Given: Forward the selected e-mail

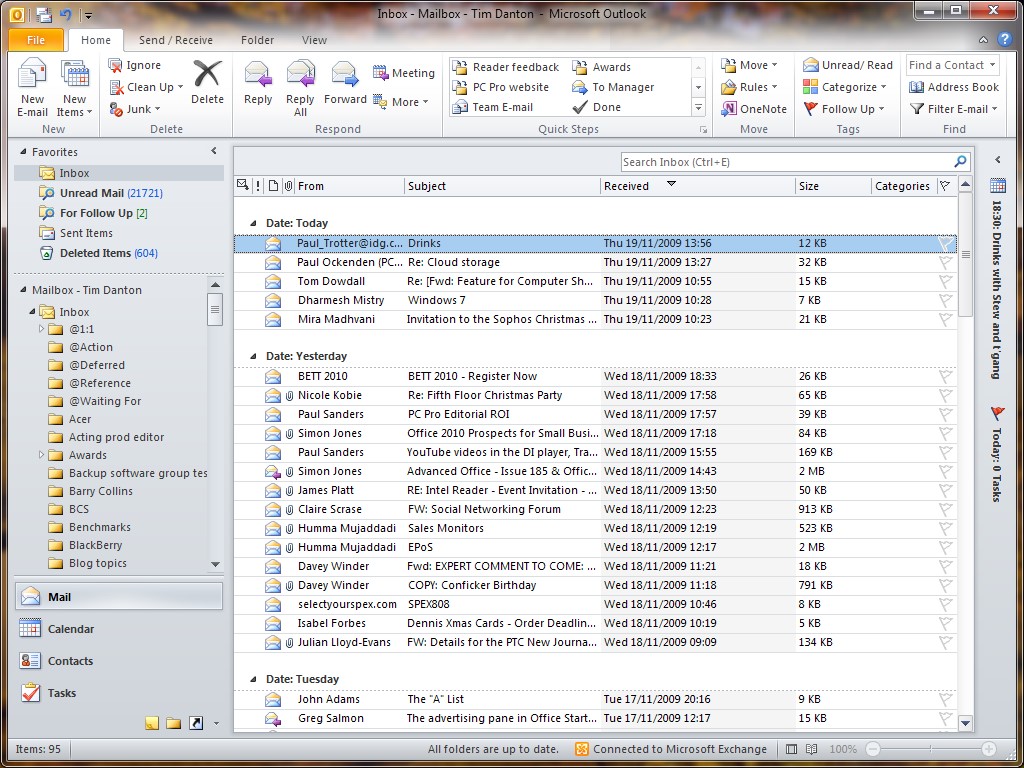Looking at the screenshot, I should click(345, 82).
